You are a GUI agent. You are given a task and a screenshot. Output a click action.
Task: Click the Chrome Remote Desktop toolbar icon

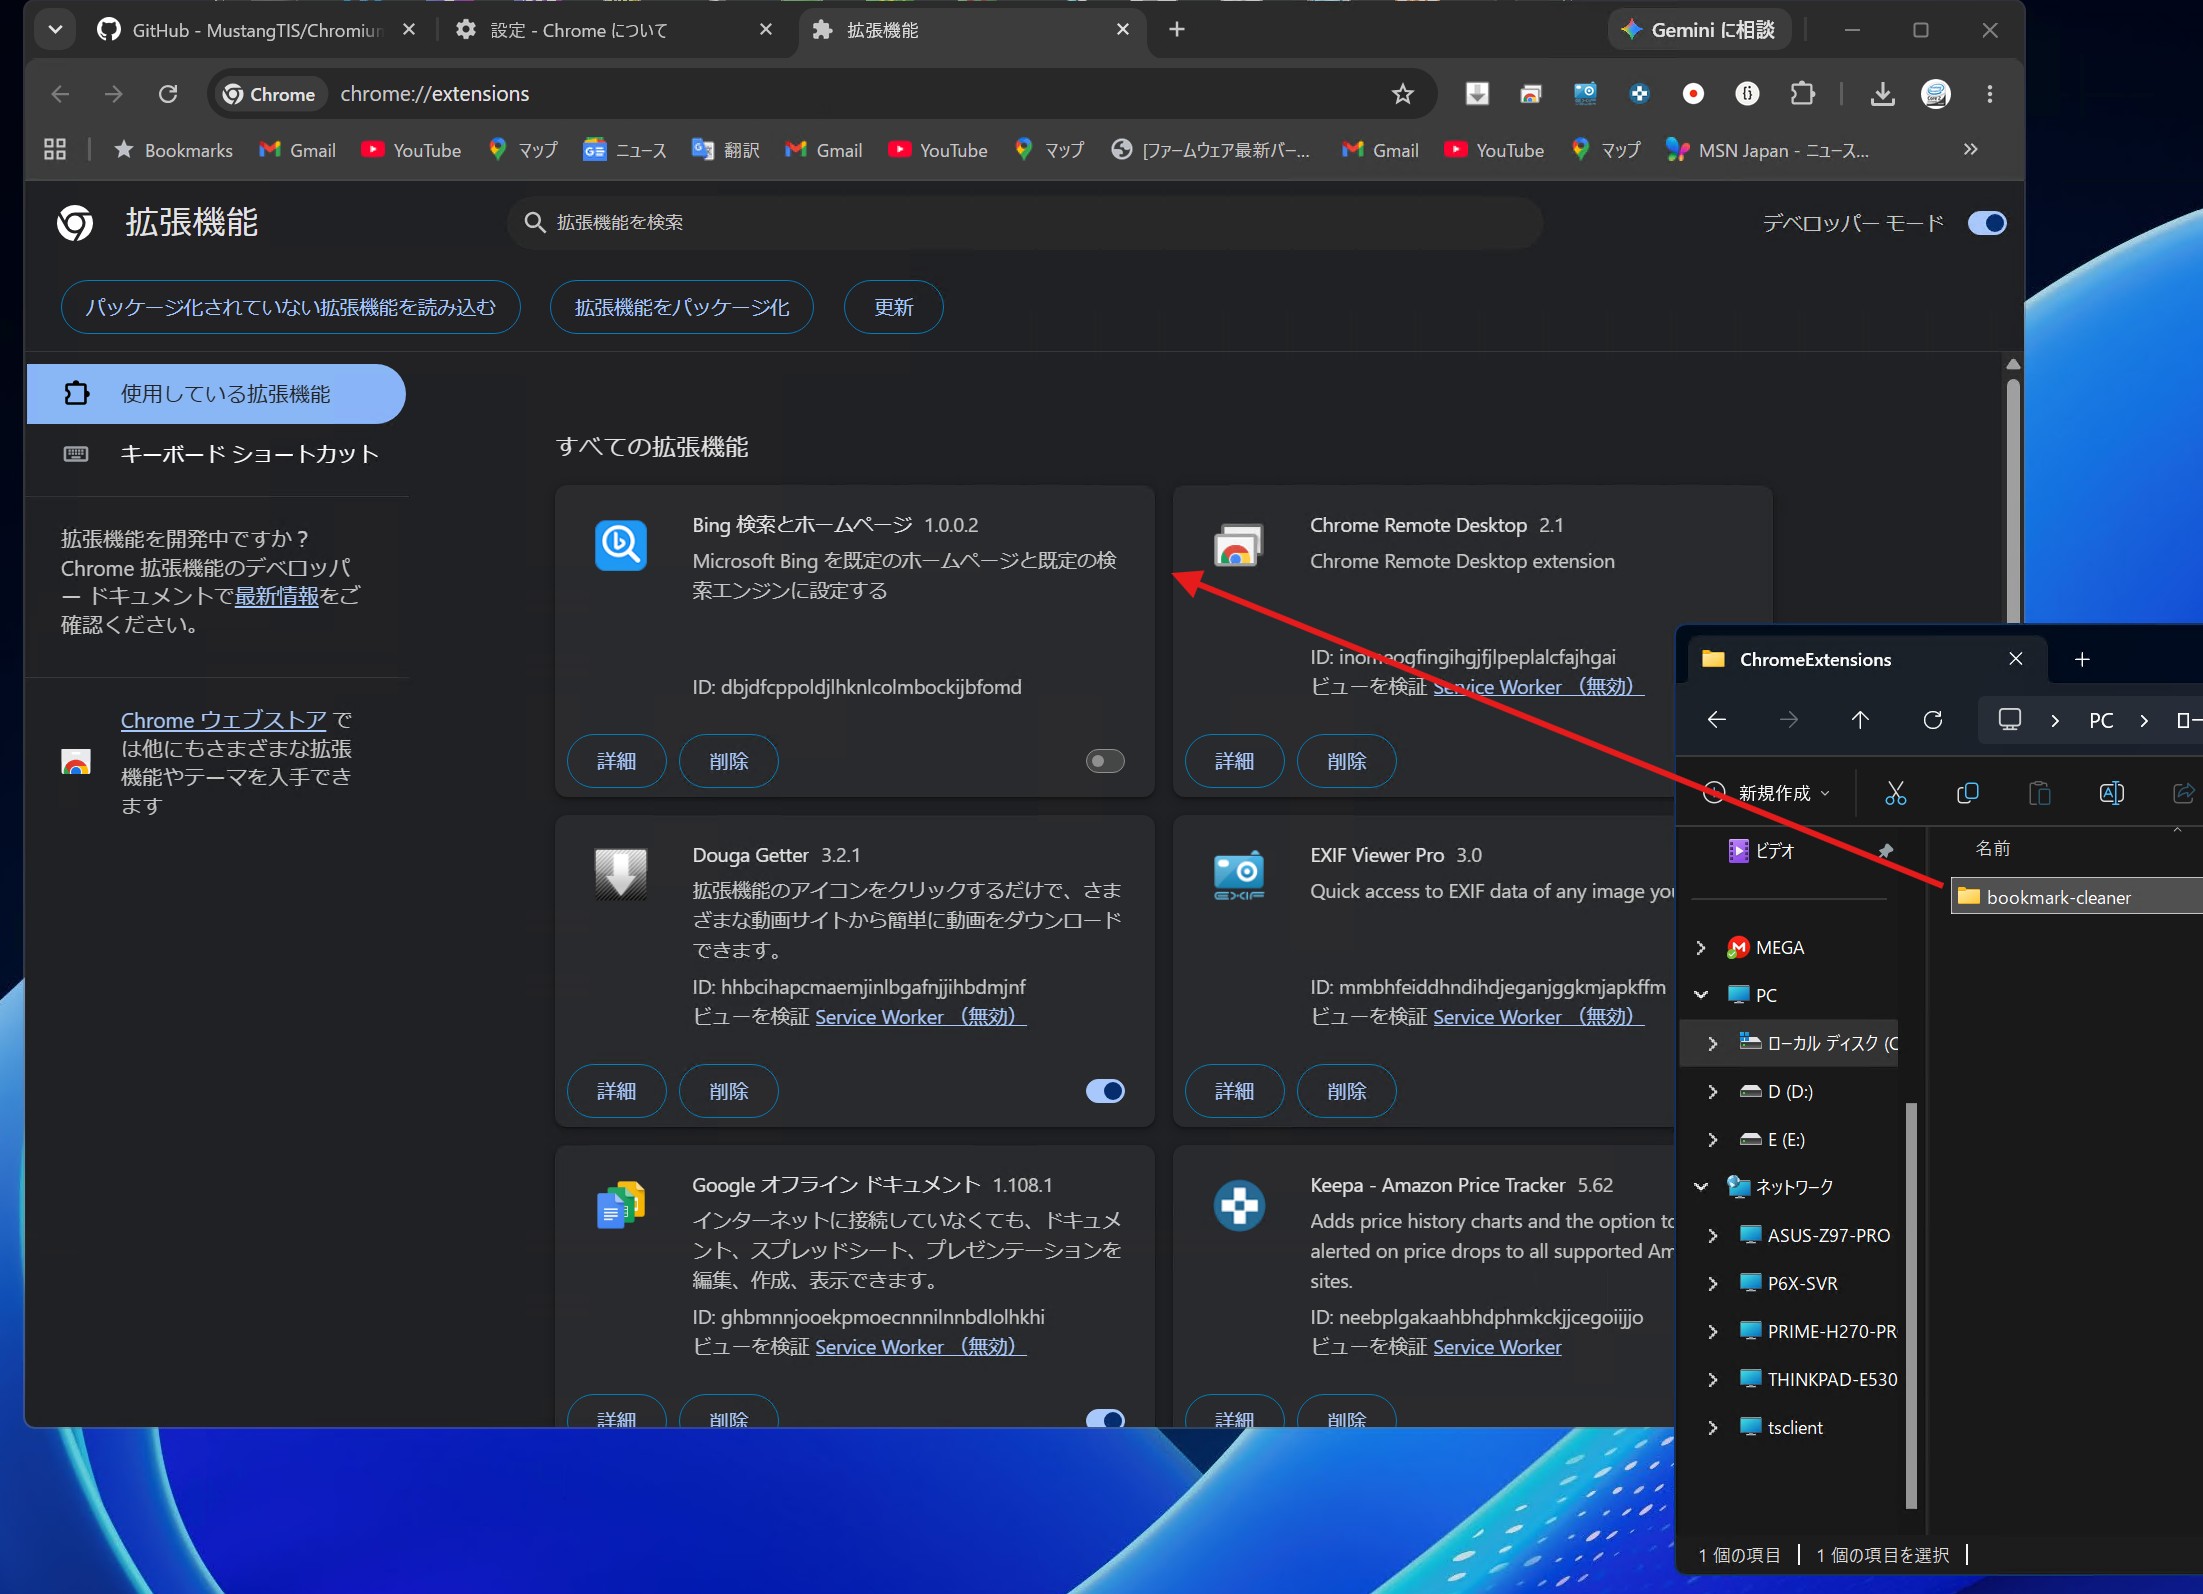pyautogui.click(x=1531, y=94)
